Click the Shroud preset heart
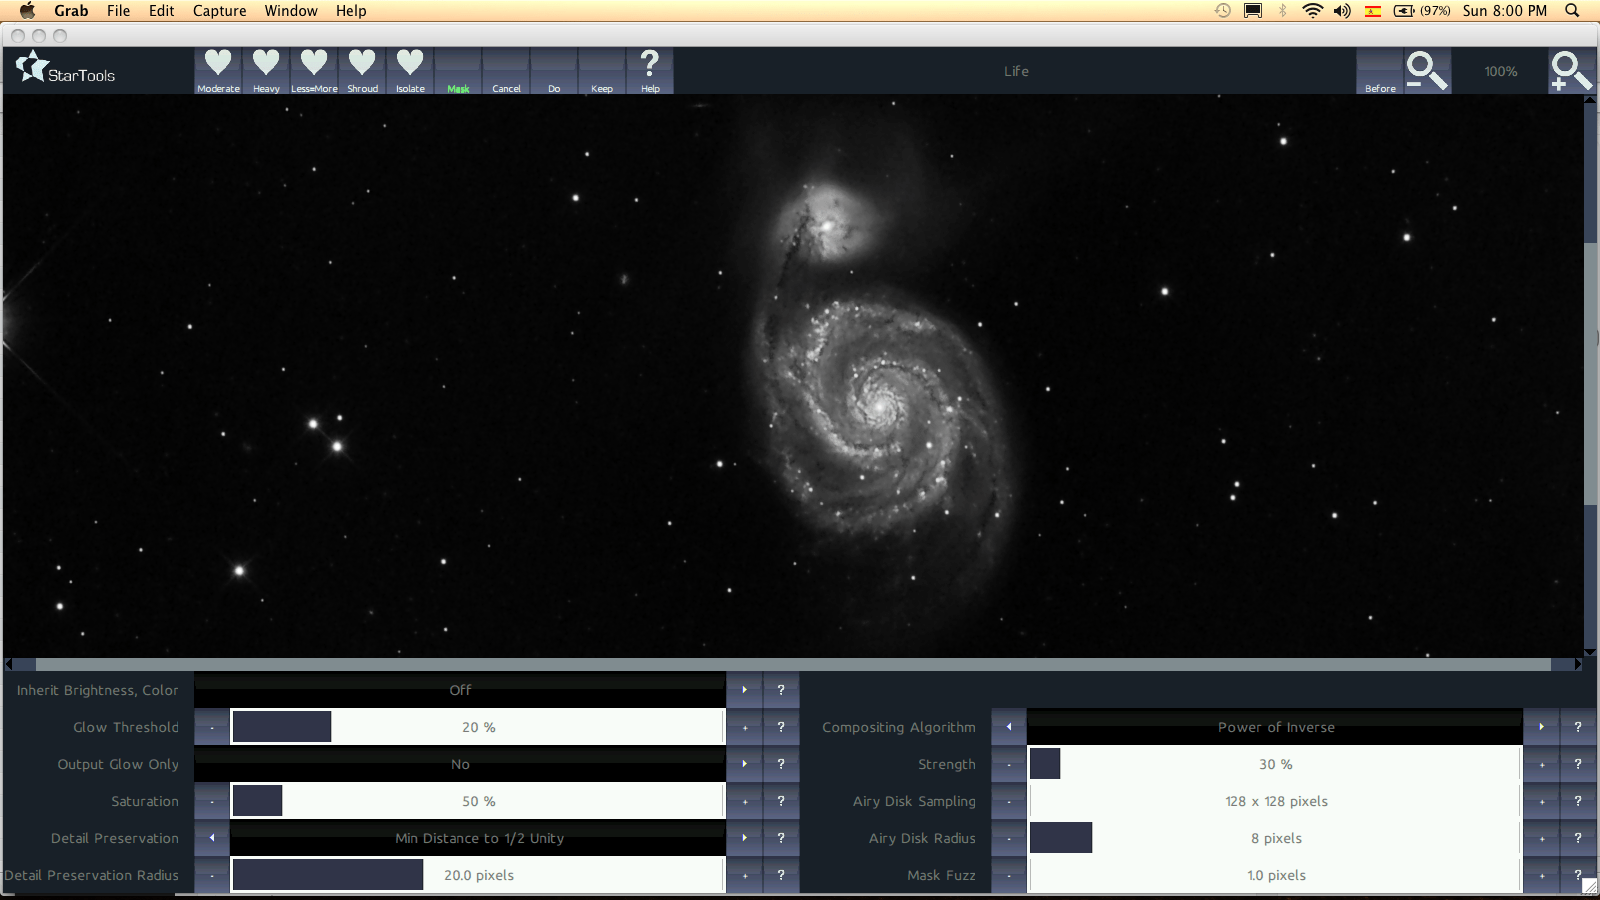1600x900 pixels. point(362,70)
